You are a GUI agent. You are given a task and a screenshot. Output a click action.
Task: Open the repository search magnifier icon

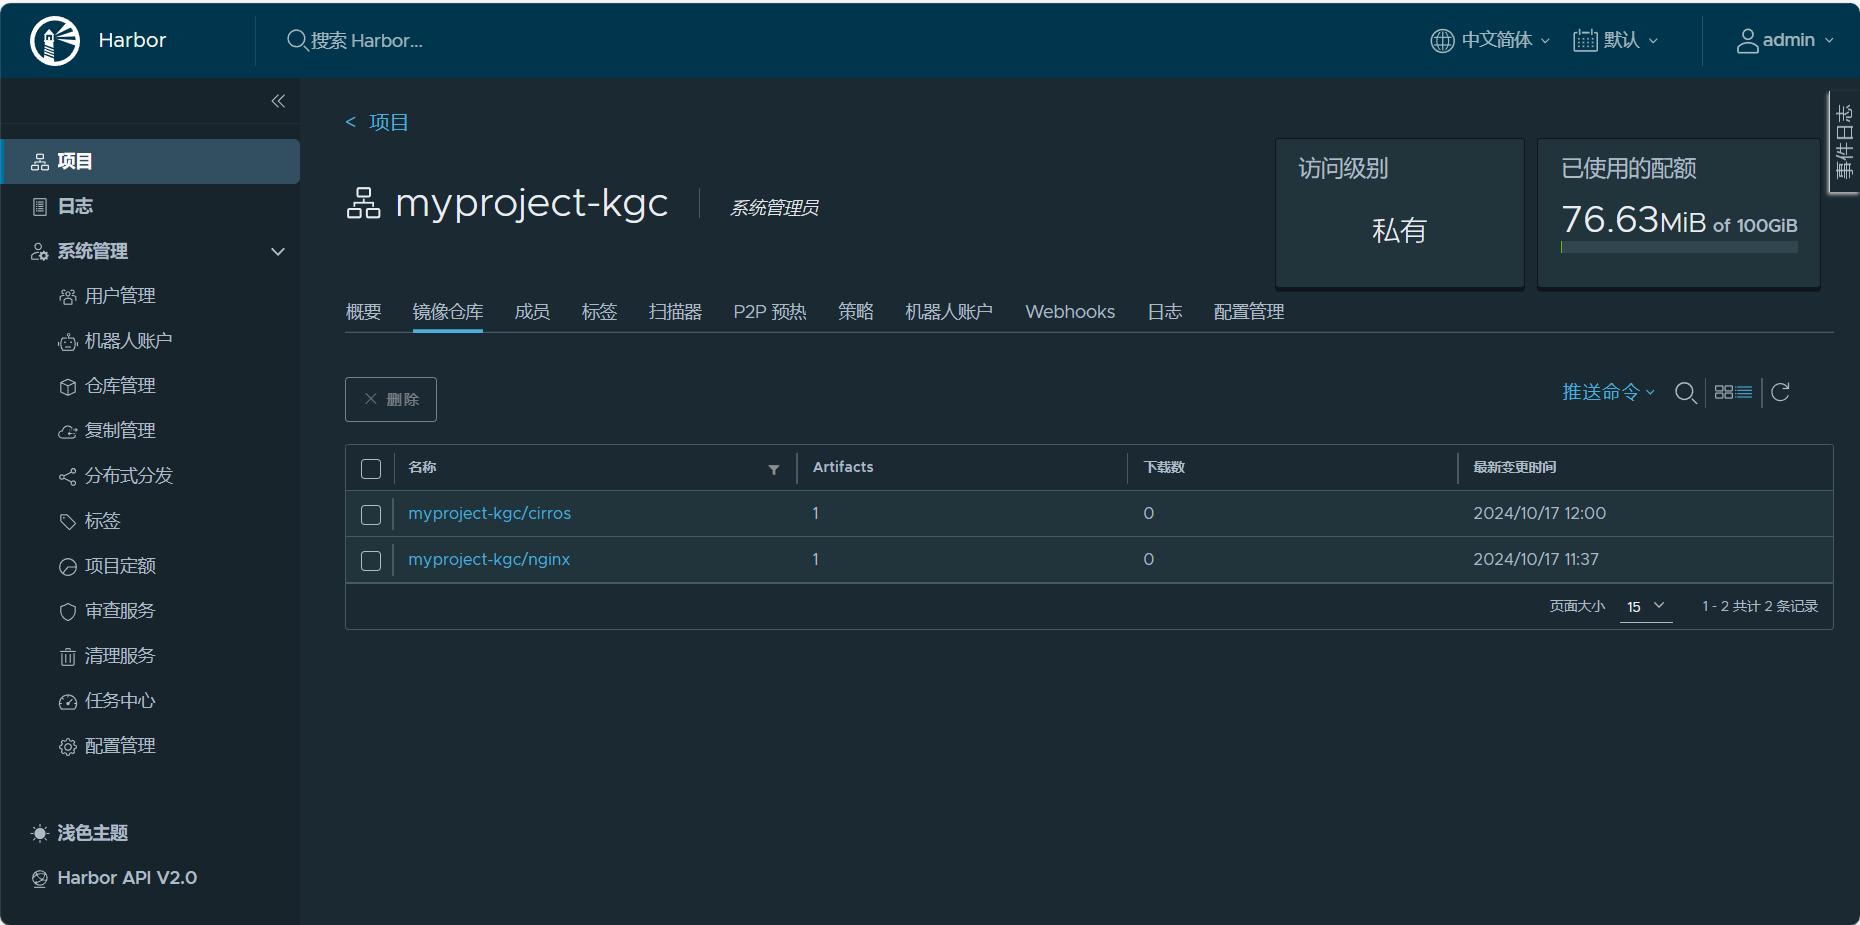point(1685,393)
